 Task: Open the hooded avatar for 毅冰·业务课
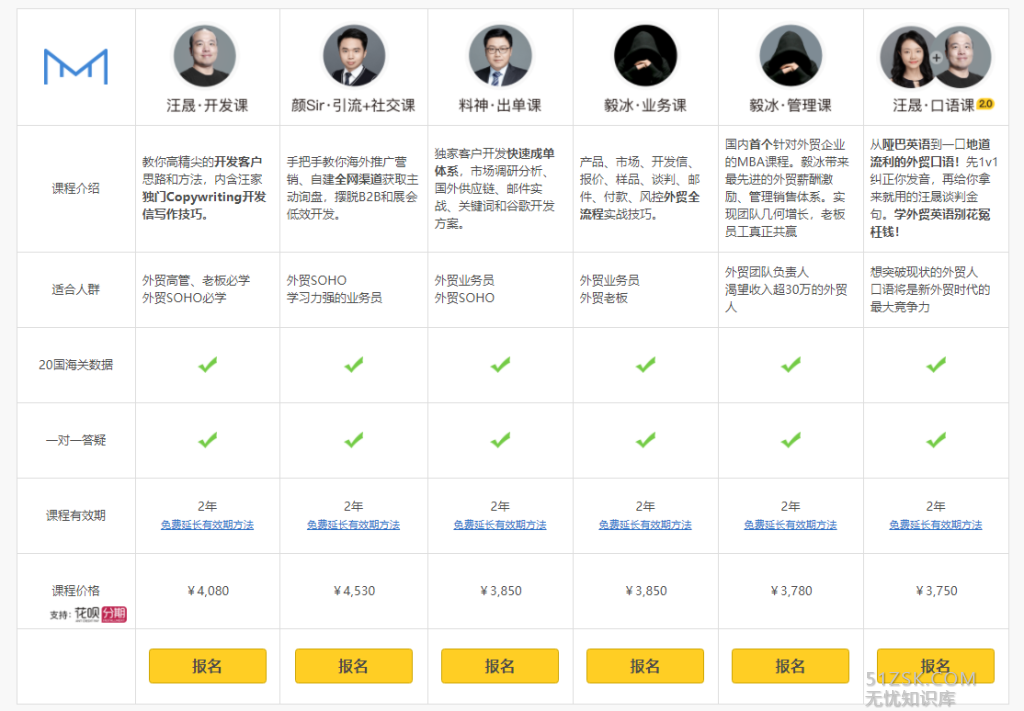[645, 55]
